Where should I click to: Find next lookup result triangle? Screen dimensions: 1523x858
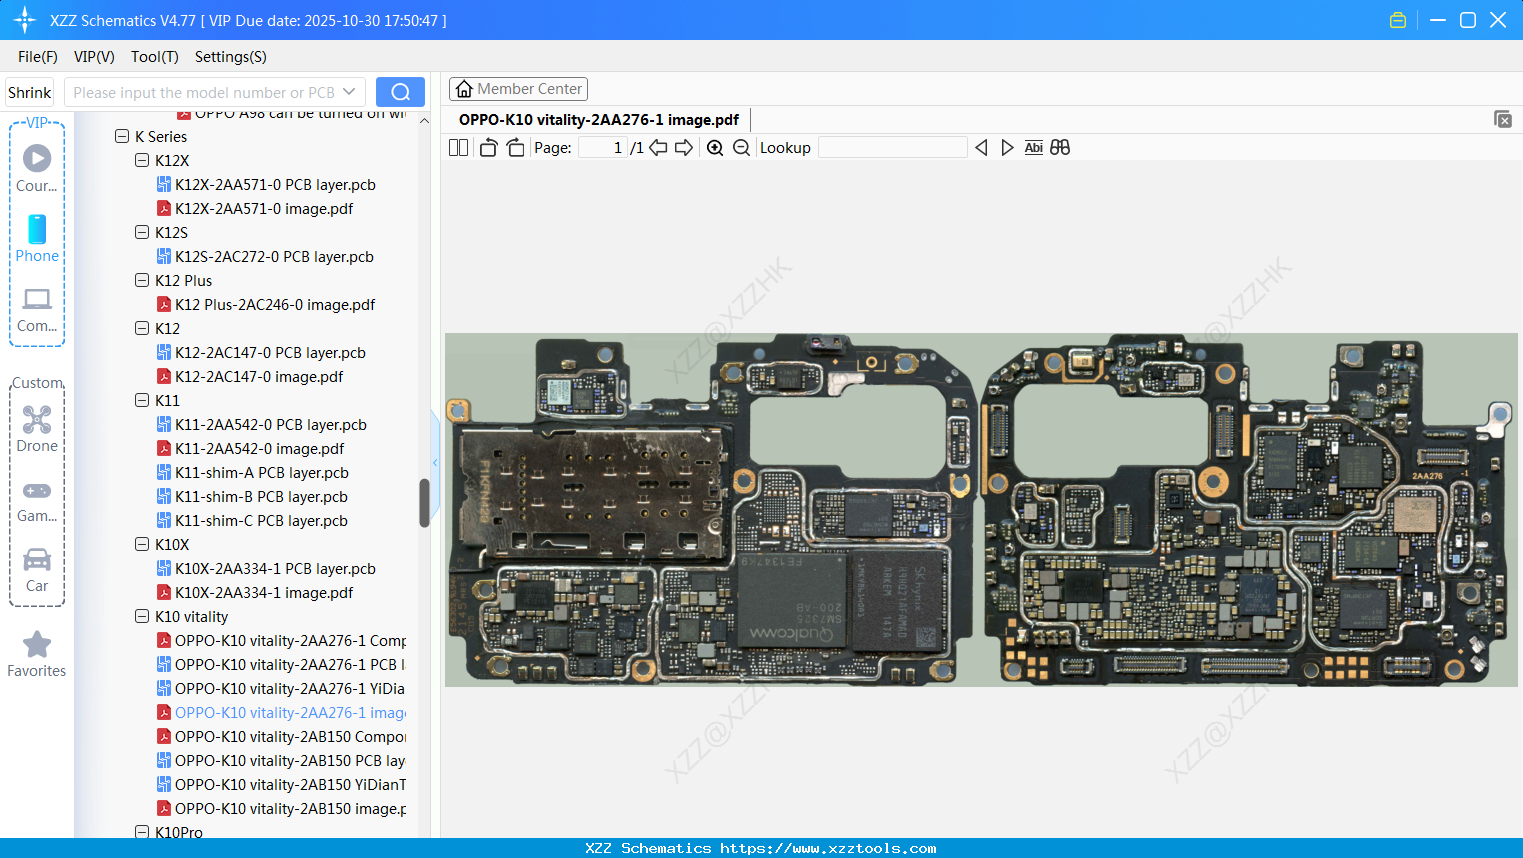(x=1007, y=148)
